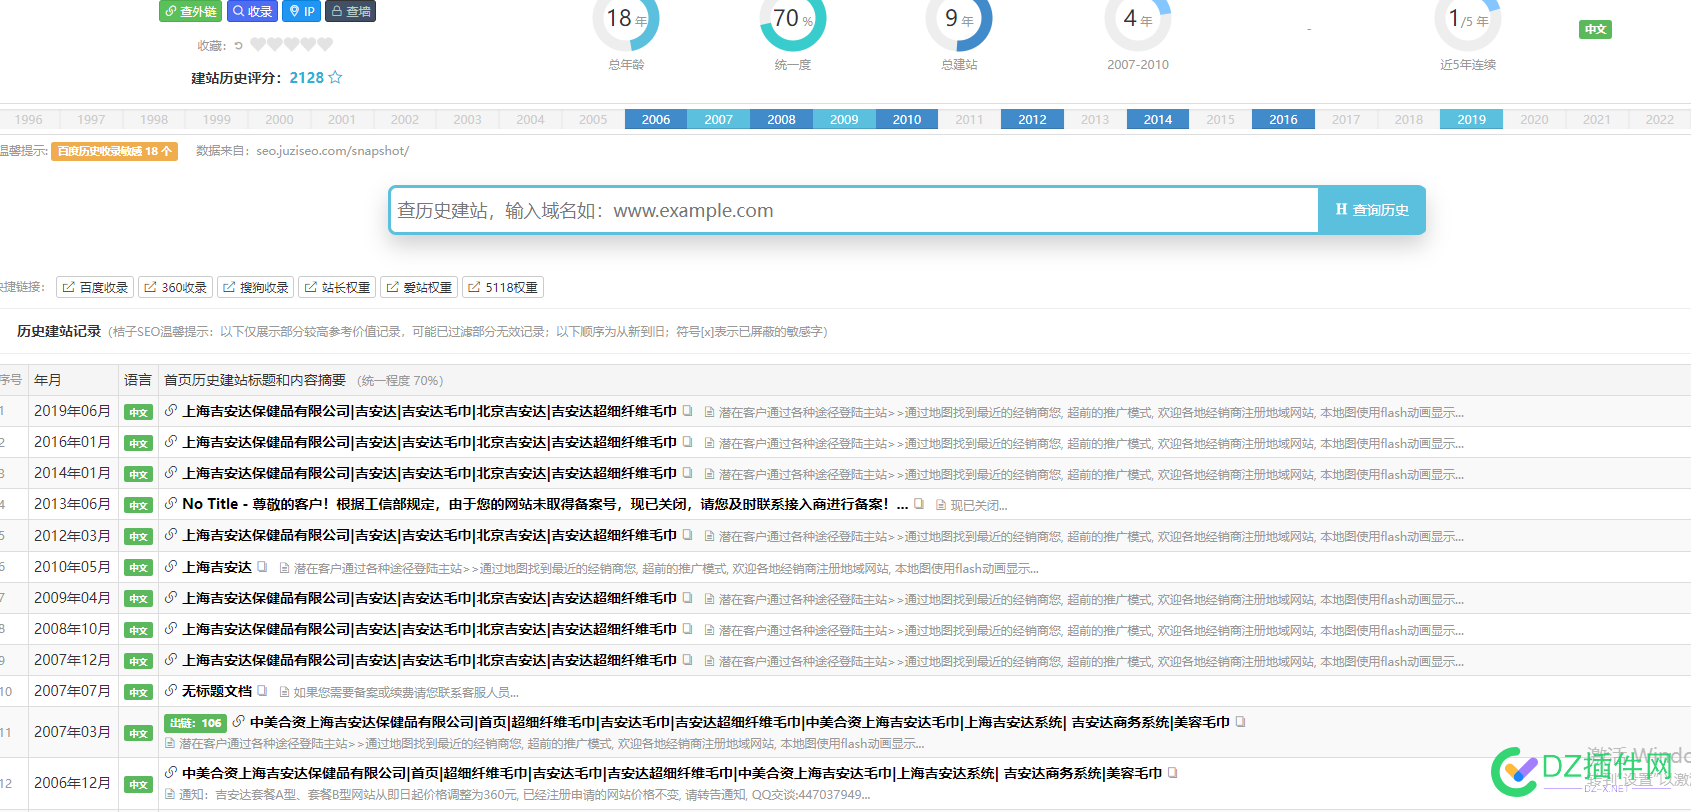
Task: Open the IP lookup button
Action: click(301, 11)
